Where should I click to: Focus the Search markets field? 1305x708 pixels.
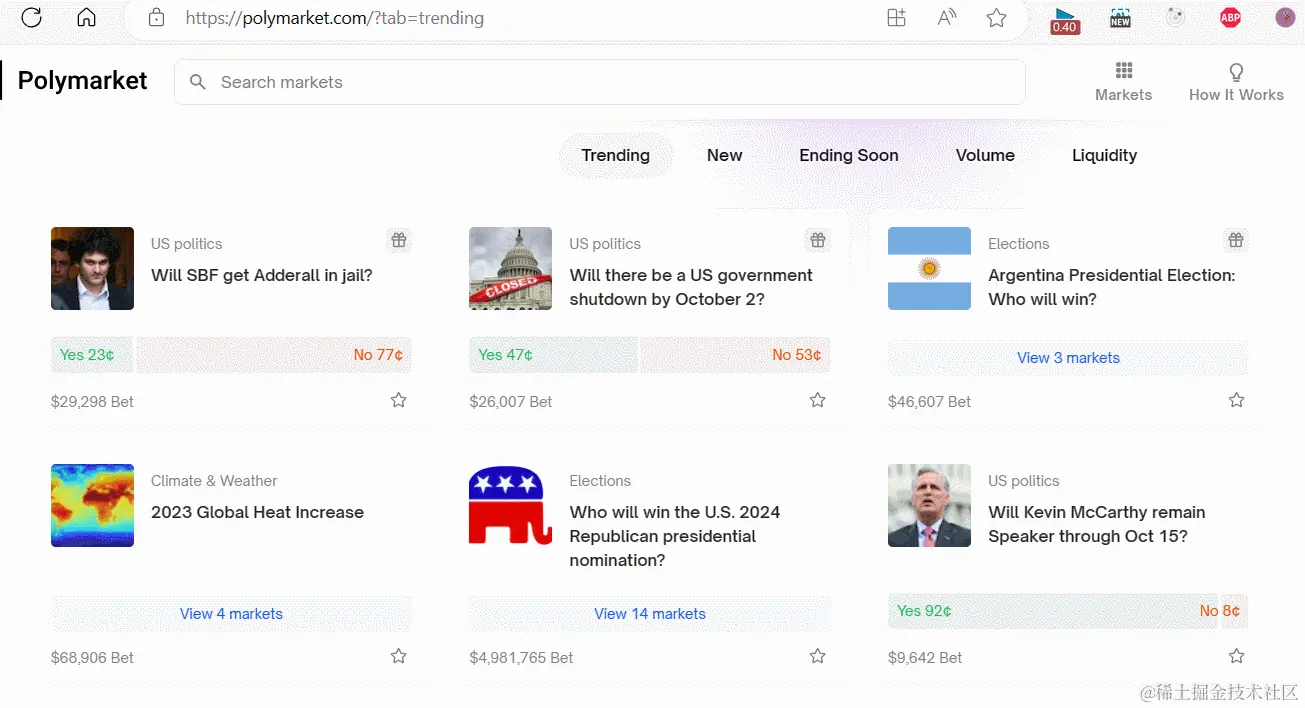[x=600, y=82]
